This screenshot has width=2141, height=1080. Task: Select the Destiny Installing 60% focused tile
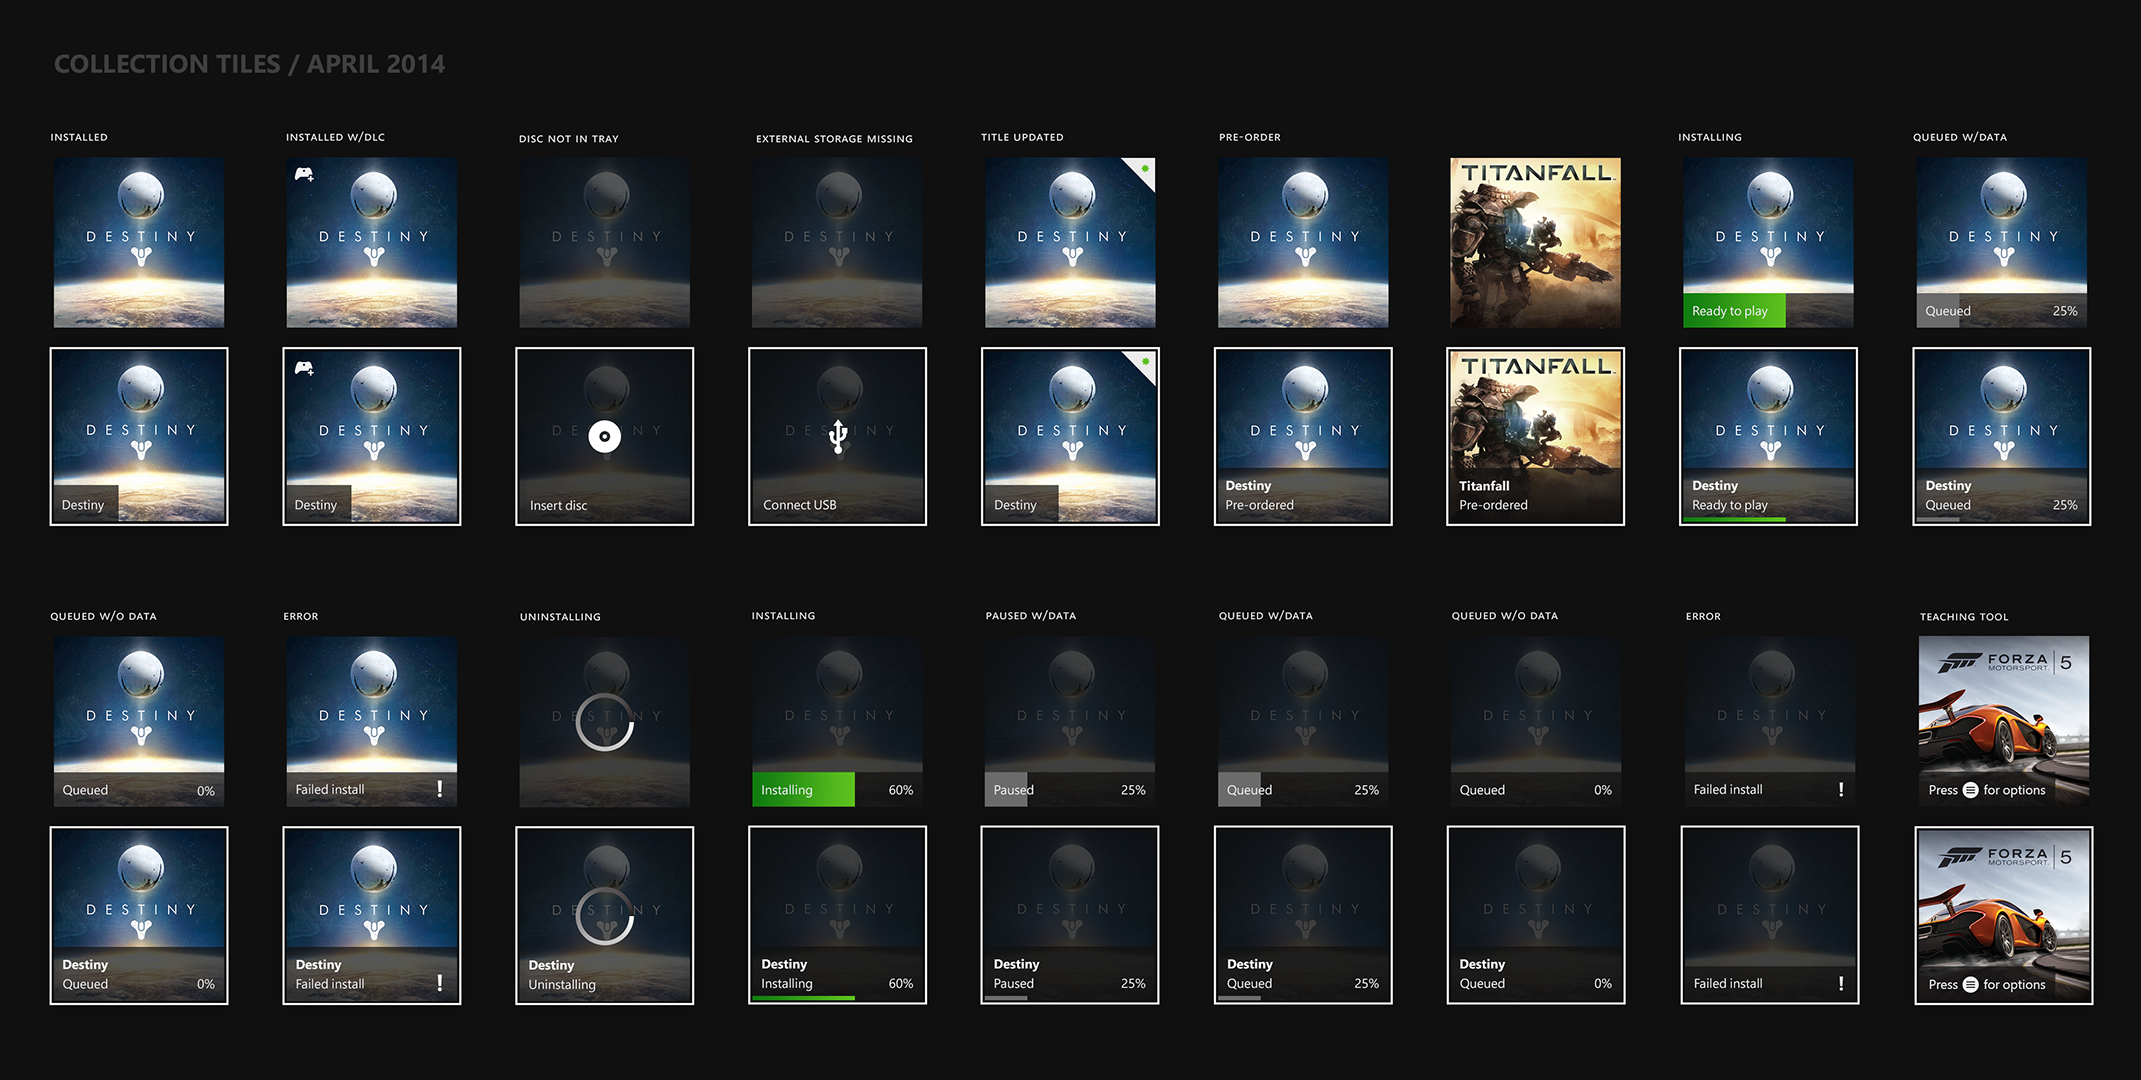837,915
